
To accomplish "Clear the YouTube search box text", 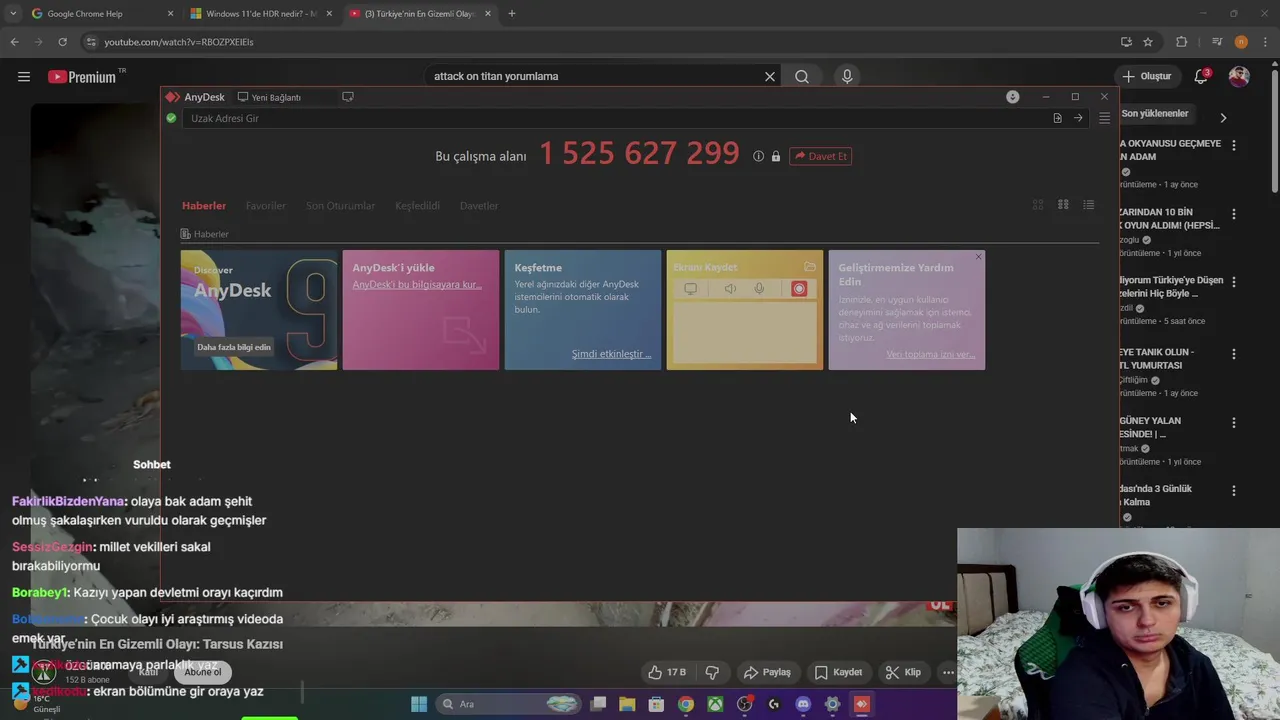I will click(770, 76).
